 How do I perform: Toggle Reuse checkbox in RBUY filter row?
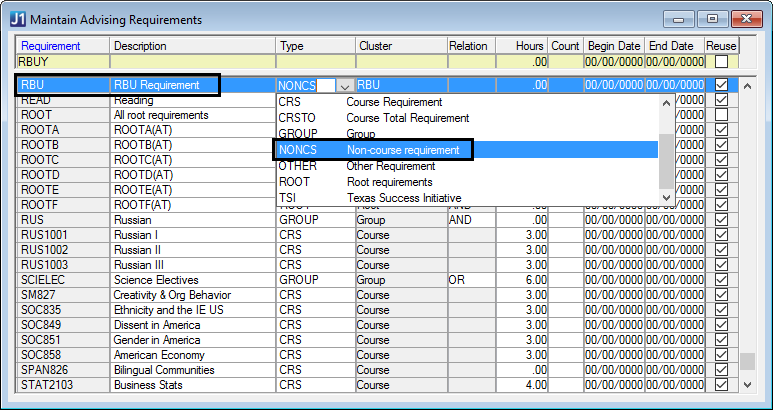tap(721, 62)
